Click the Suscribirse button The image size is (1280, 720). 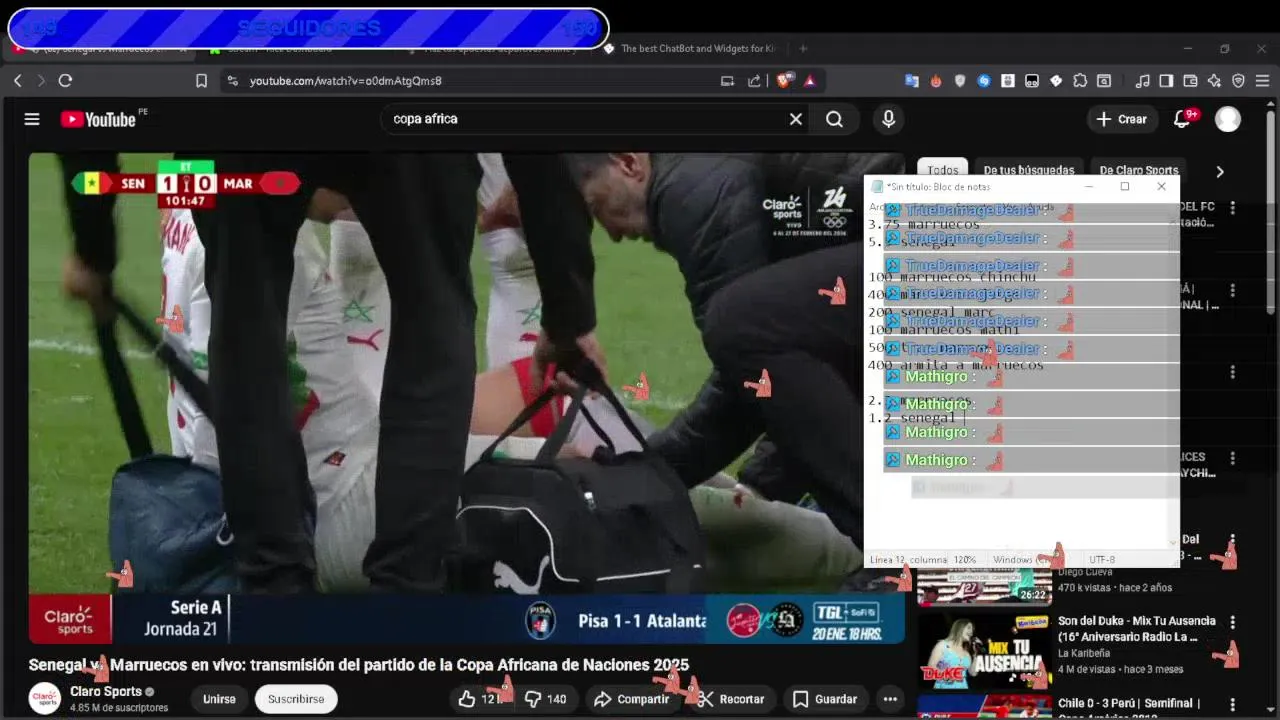(x=296, y=699)
